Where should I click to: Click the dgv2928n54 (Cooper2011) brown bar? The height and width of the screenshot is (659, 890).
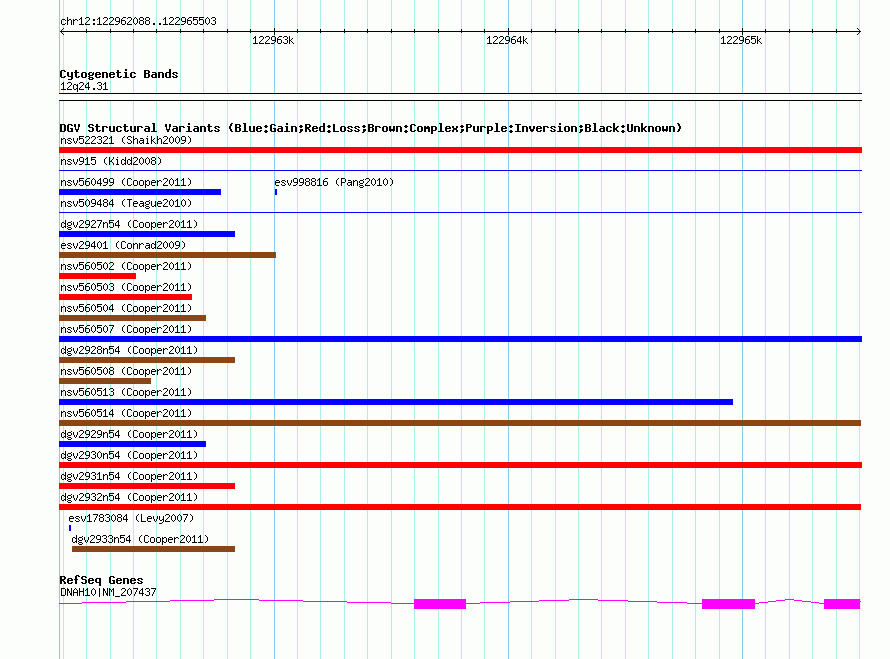[147, 360]
